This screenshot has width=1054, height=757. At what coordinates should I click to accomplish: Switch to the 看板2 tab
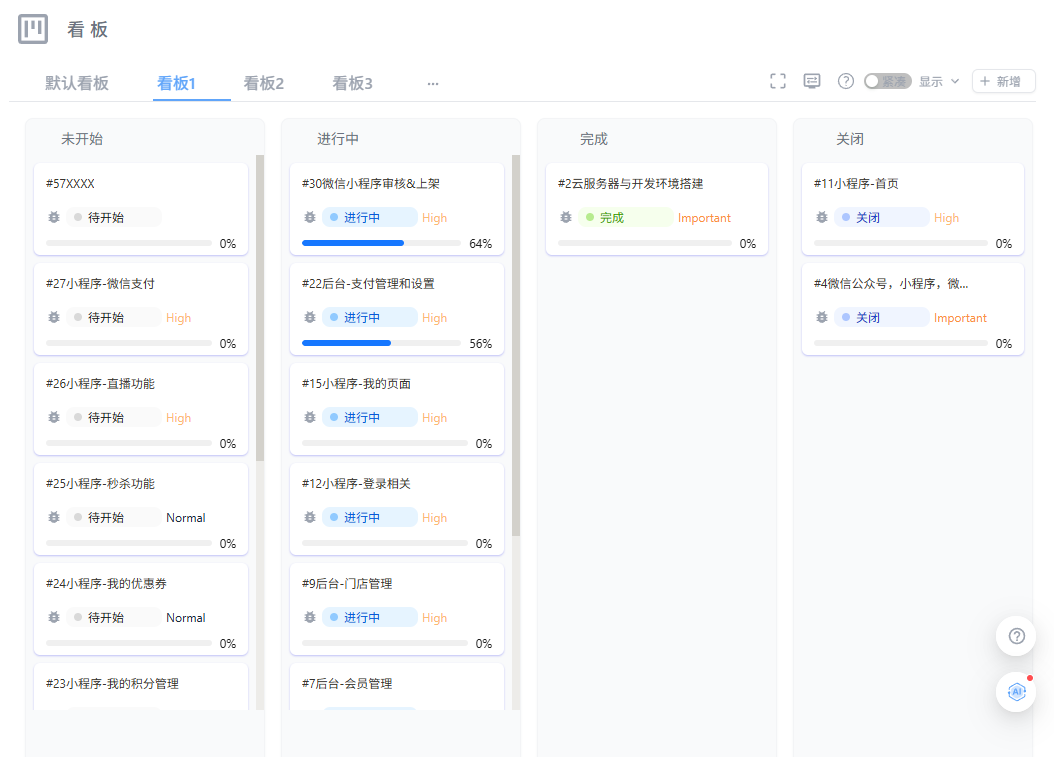click(x=264, y=83)
